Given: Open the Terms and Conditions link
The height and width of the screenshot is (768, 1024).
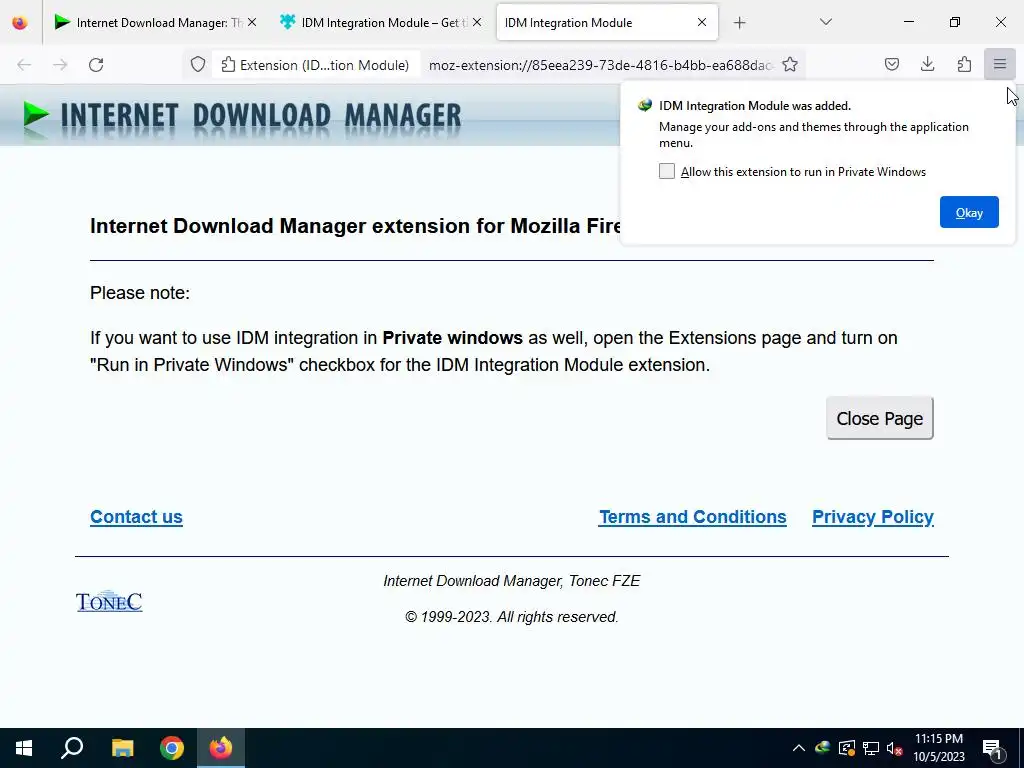Looking at the screenshot, I should [x=693, y=517].
